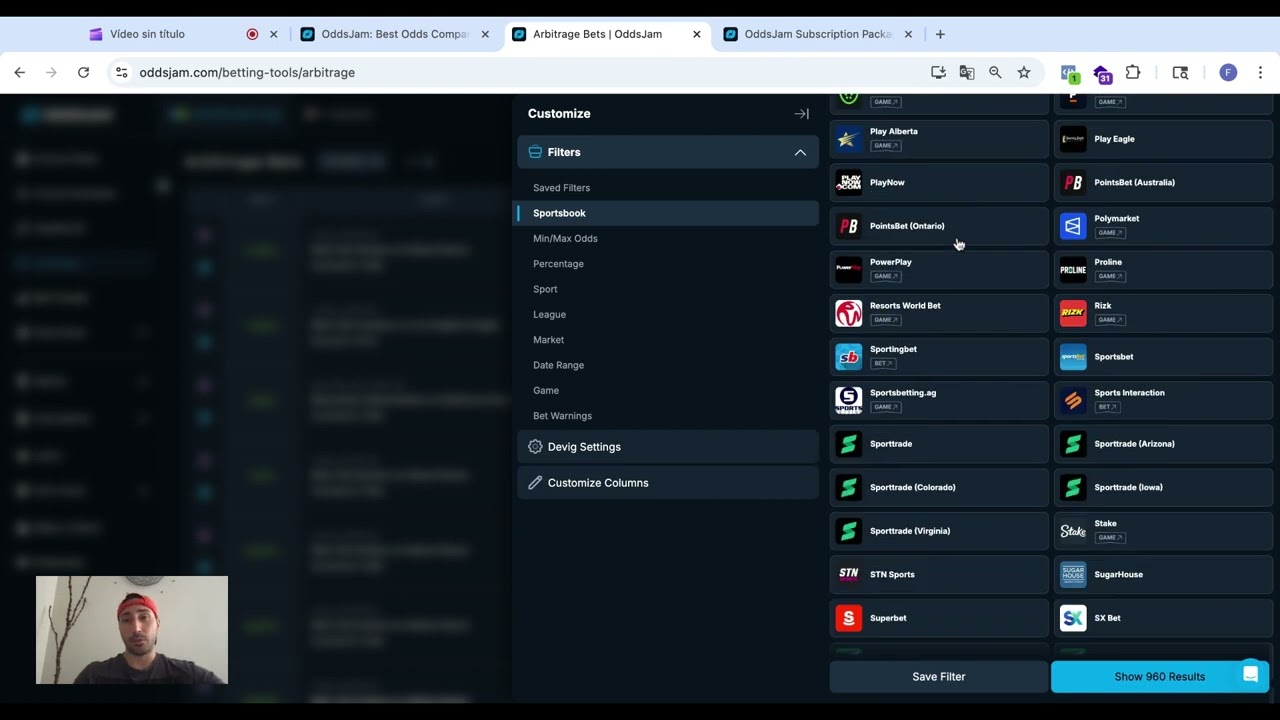
Task: Click the Proline logo icon
Action: tap(1073, 269)
